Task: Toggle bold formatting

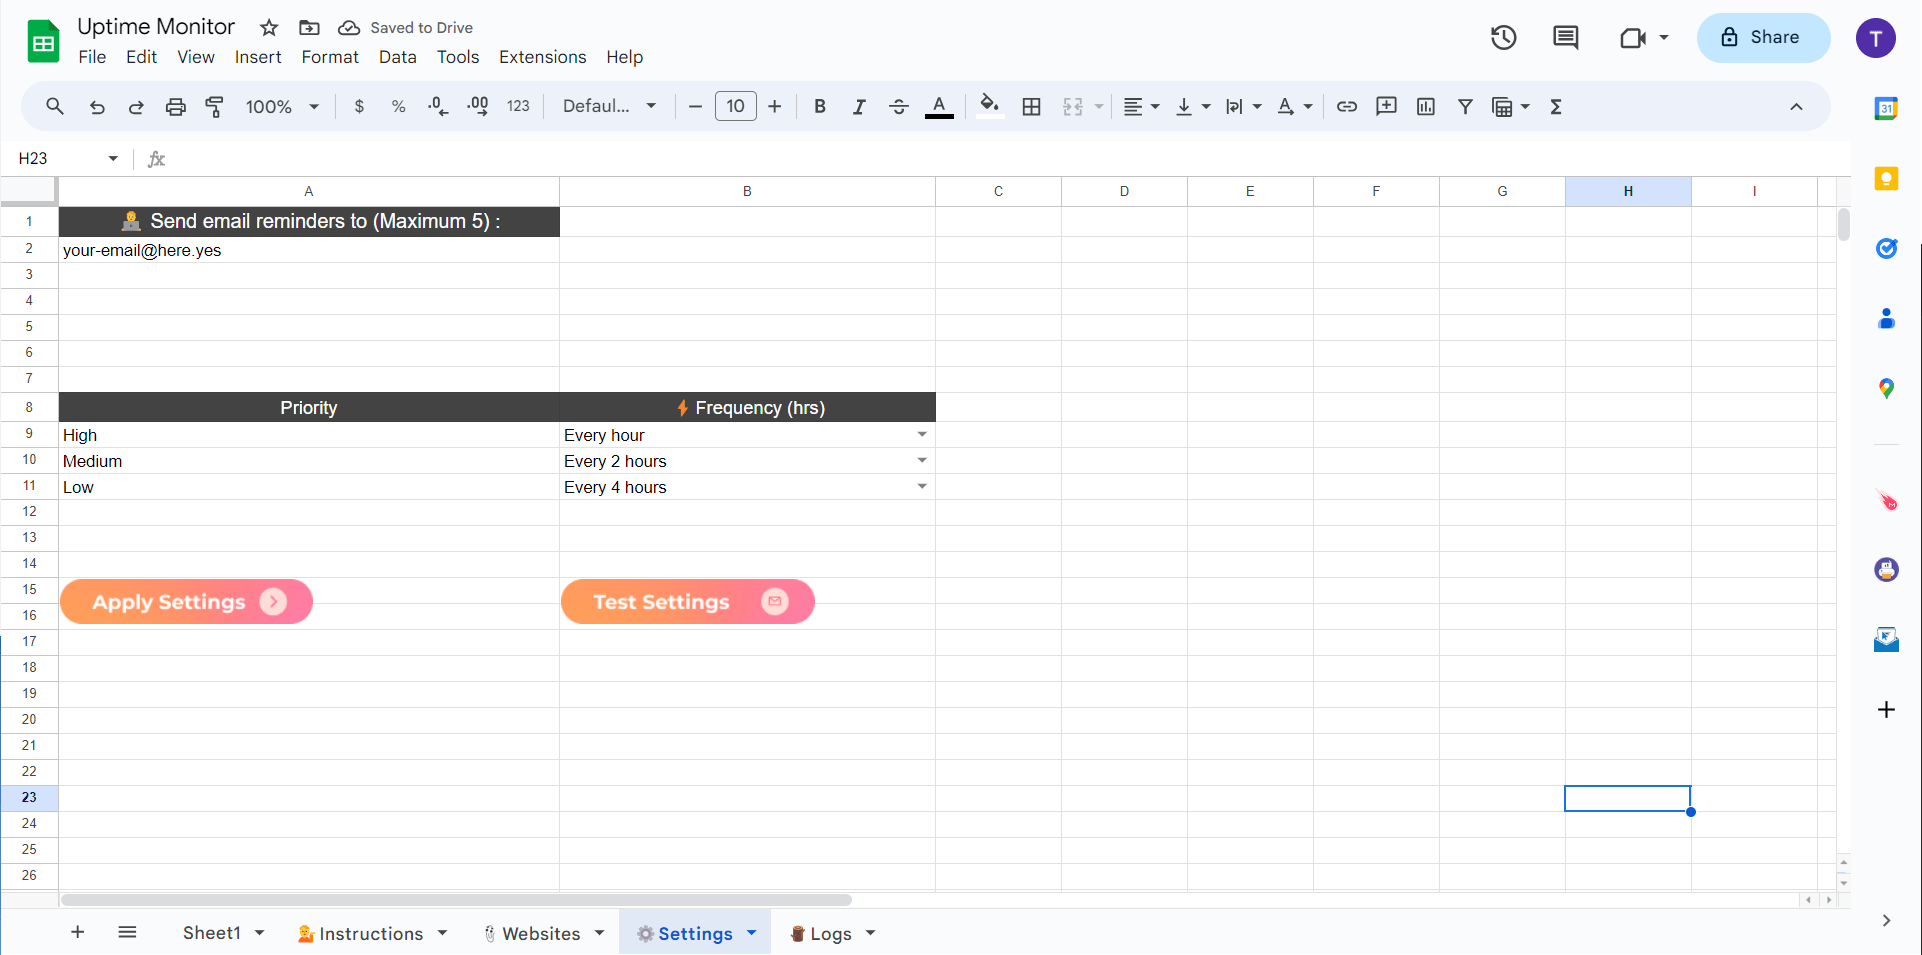Action: coord(819,106)
